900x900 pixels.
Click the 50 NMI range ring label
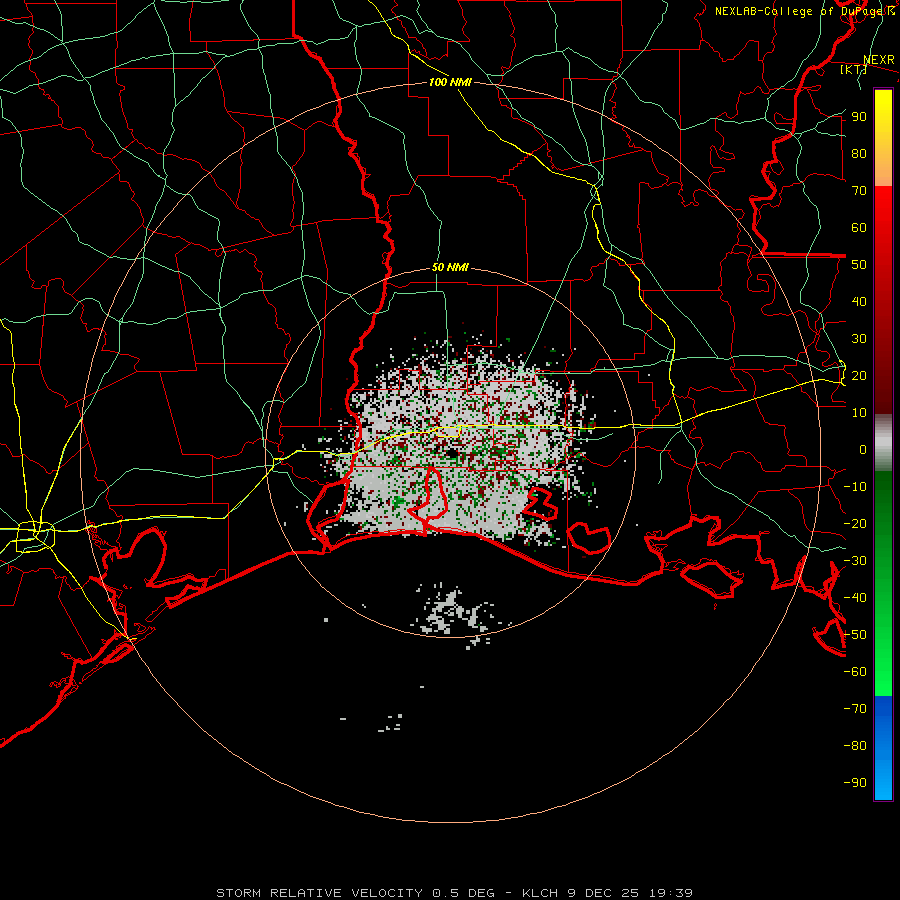(450, 267)
